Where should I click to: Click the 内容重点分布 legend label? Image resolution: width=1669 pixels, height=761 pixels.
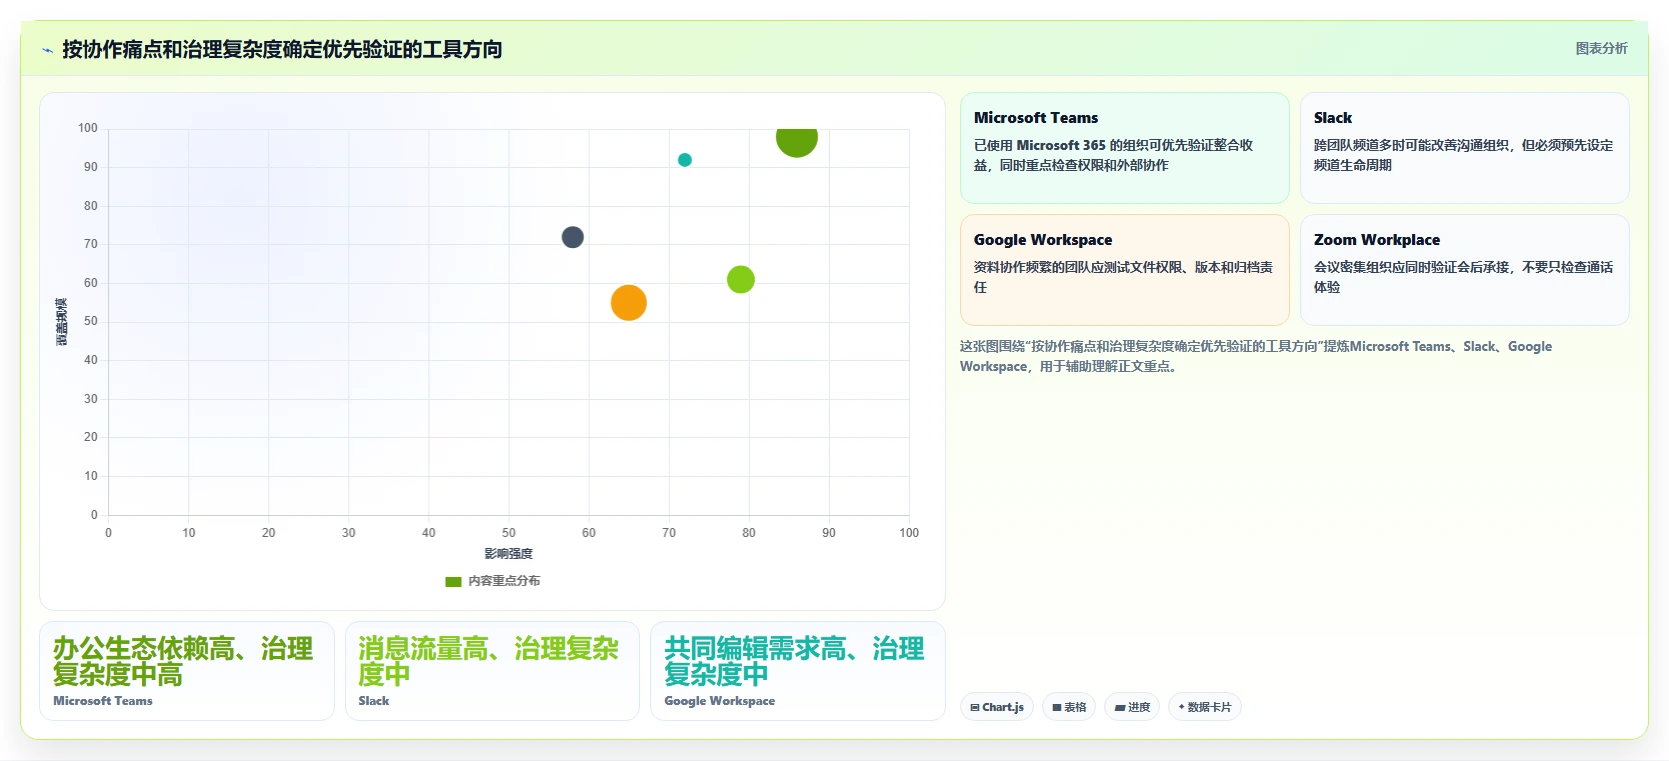(x=504, y=581)
